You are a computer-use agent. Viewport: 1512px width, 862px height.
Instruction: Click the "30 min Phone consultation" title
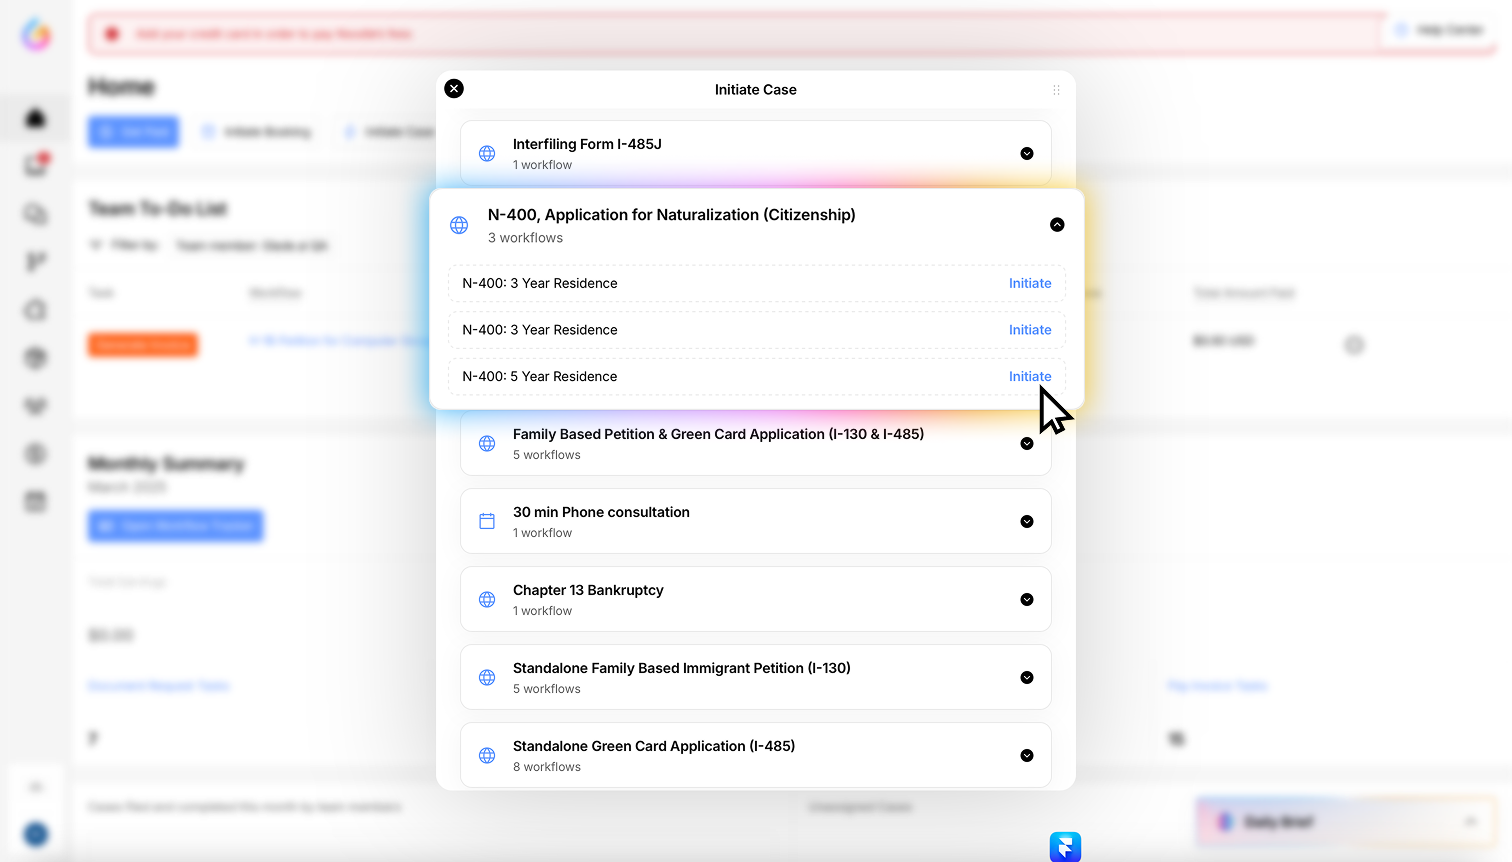601,512
